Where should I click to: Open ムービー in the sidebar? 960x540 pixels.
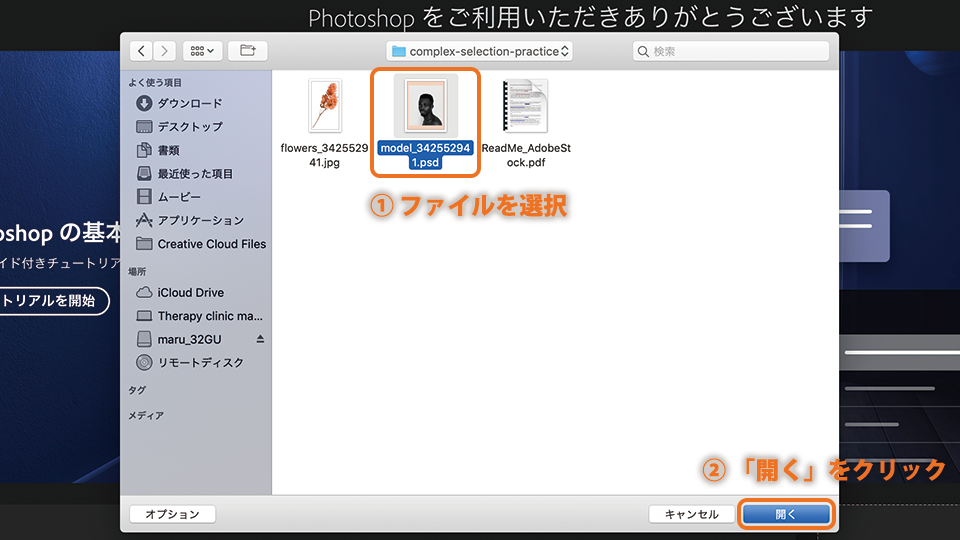[179, 197]
